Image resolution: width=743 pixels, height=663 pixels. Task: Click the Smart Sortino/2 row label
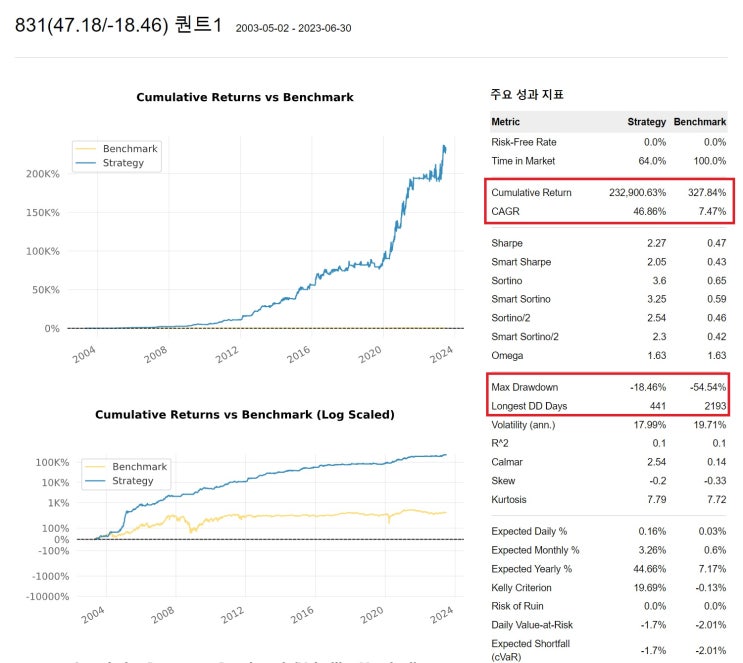pyautogui.click(x=525, y=336)
